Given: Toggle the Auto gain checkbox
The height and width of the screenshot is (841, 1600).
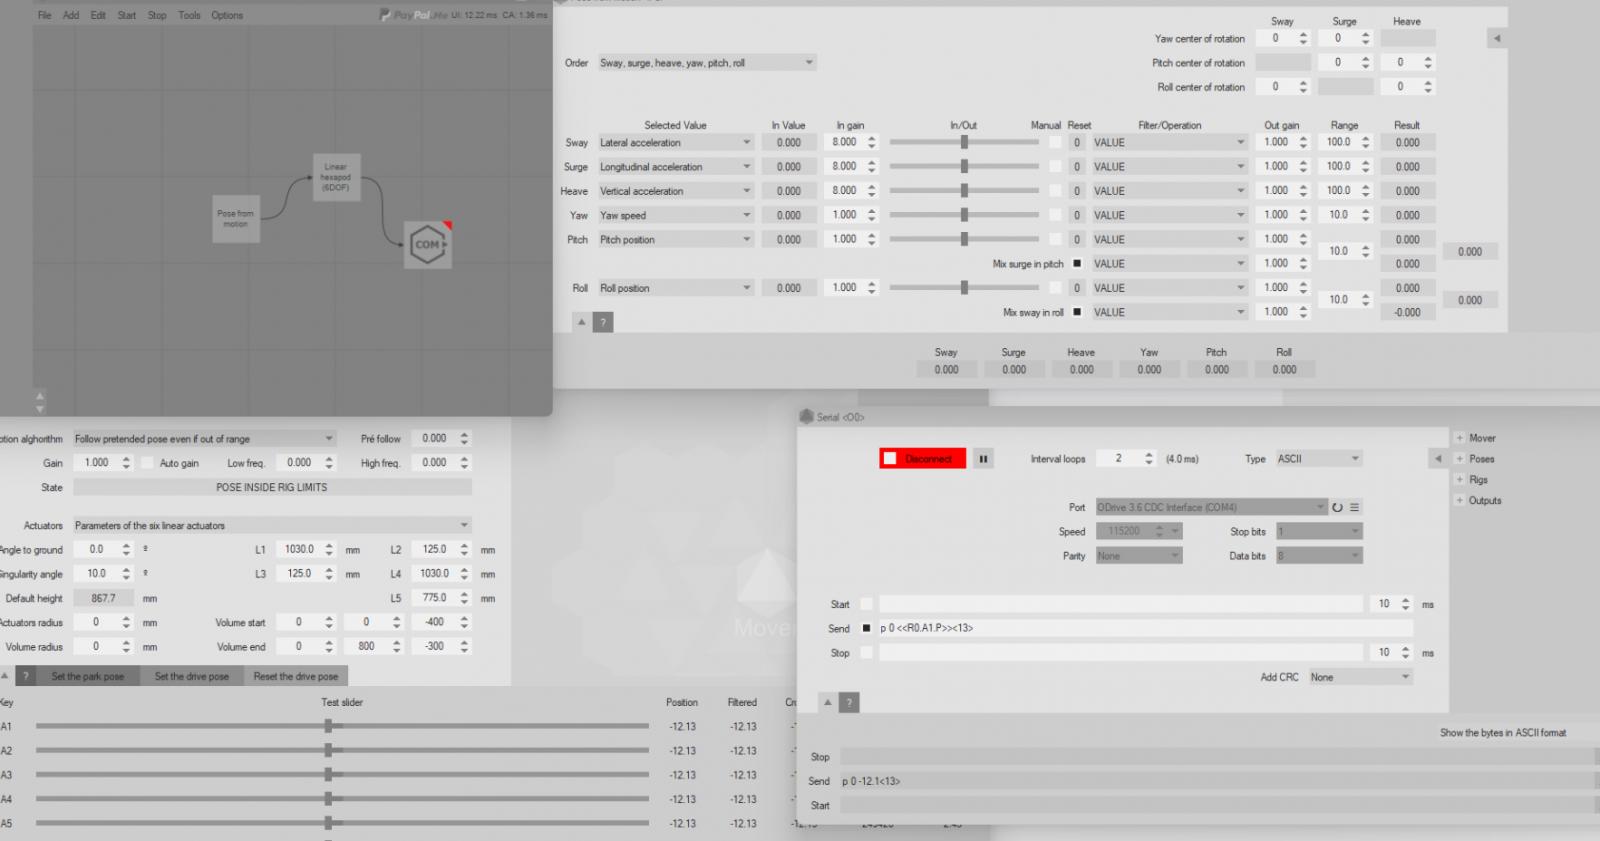Looking at the screenshot, I should (147, 463).
